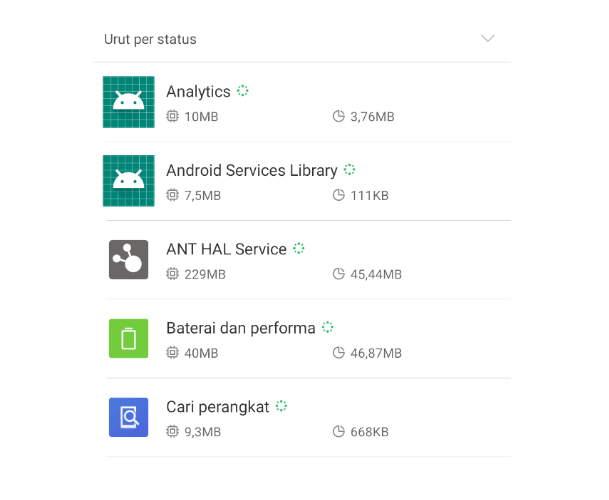Image resolution: width=609 pixels, height=500 pixels.
Task: Expand the Urut per status chevron
Action: 488,38
